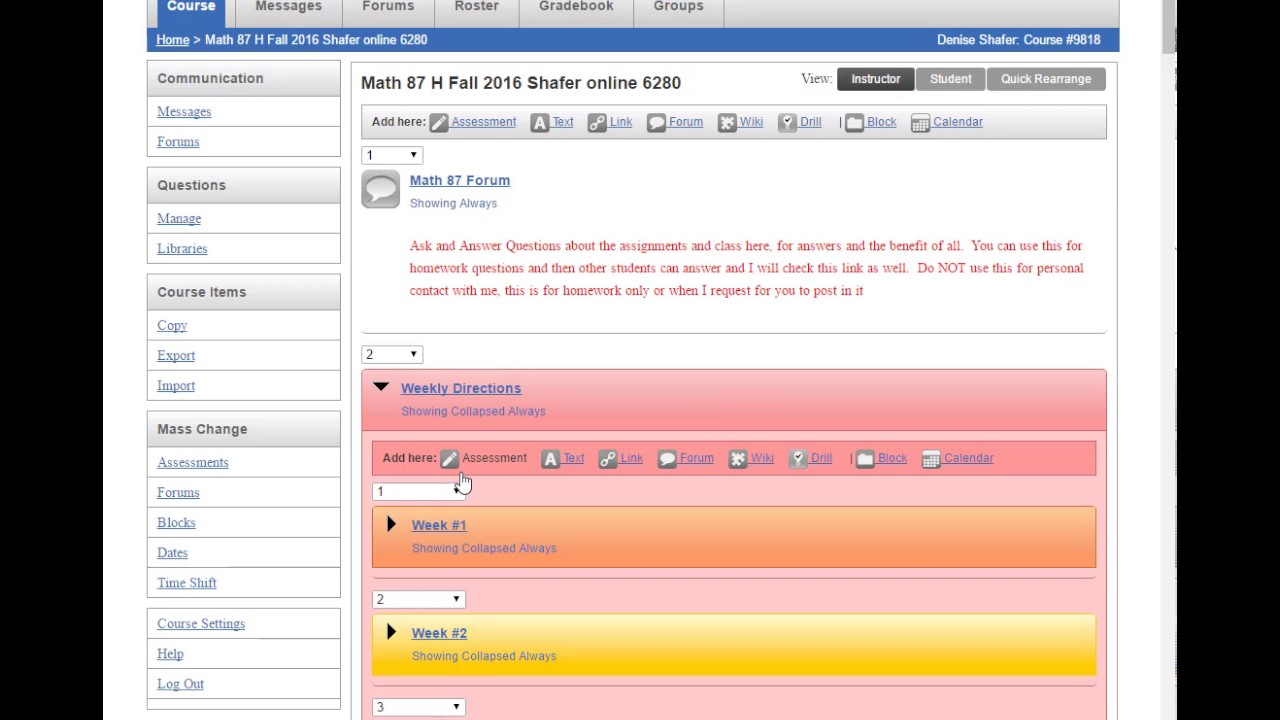Open position dropdown 1 above Math 87 Forum

392,155
